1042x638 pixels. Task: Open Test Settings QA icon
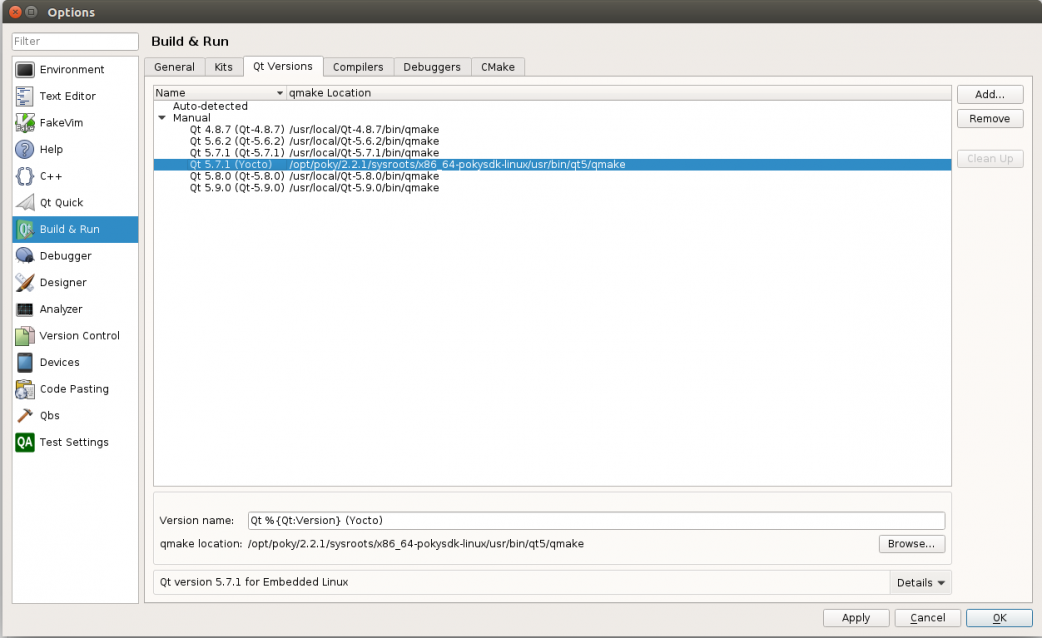25,442
